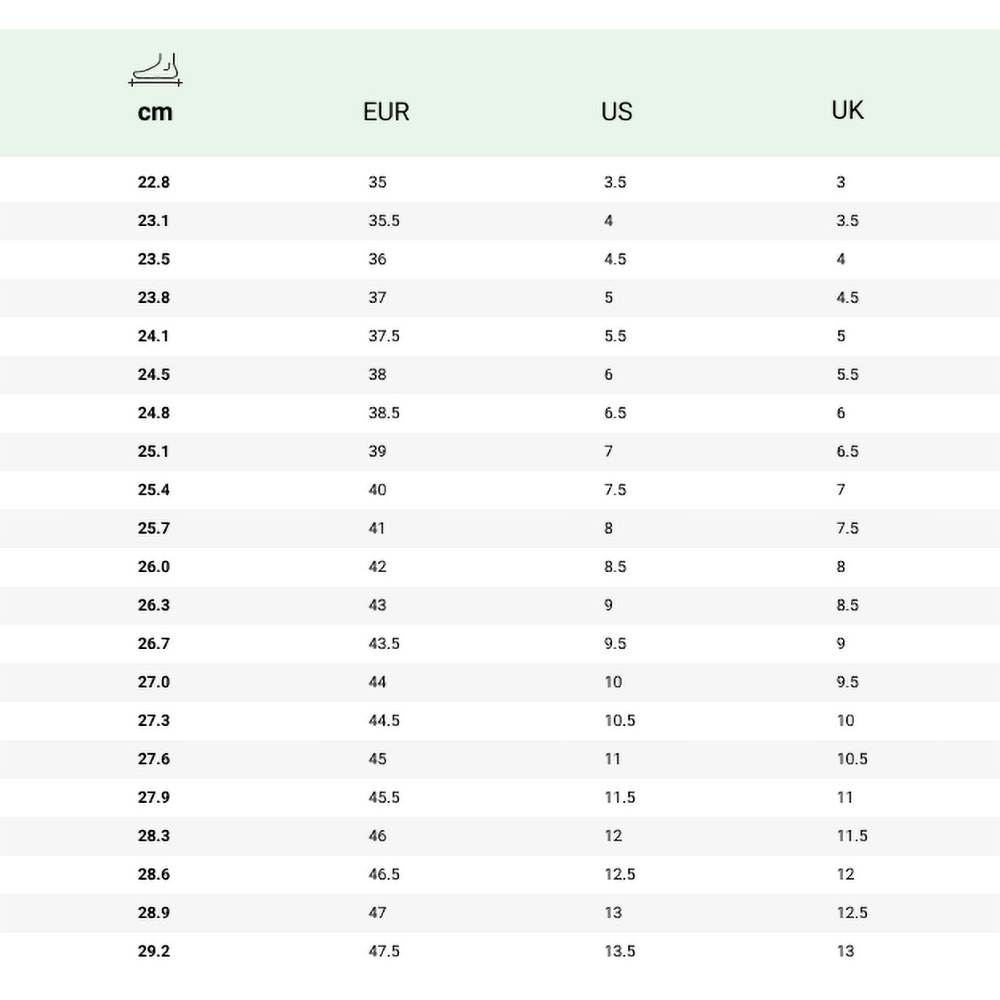Select EUR size 42 cell
The height and width of the screenshot is (1000, 1000).
(378, 566)
